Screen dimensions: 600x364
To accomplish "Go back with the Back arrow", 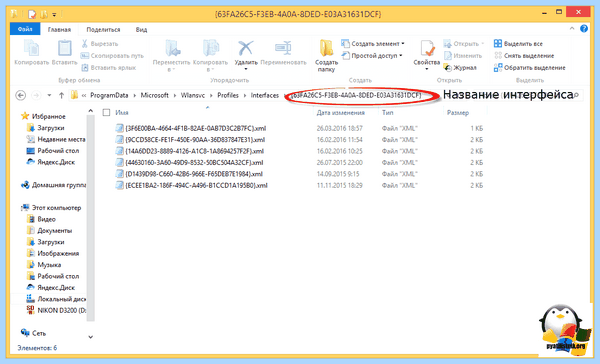I will click(21, 95).
